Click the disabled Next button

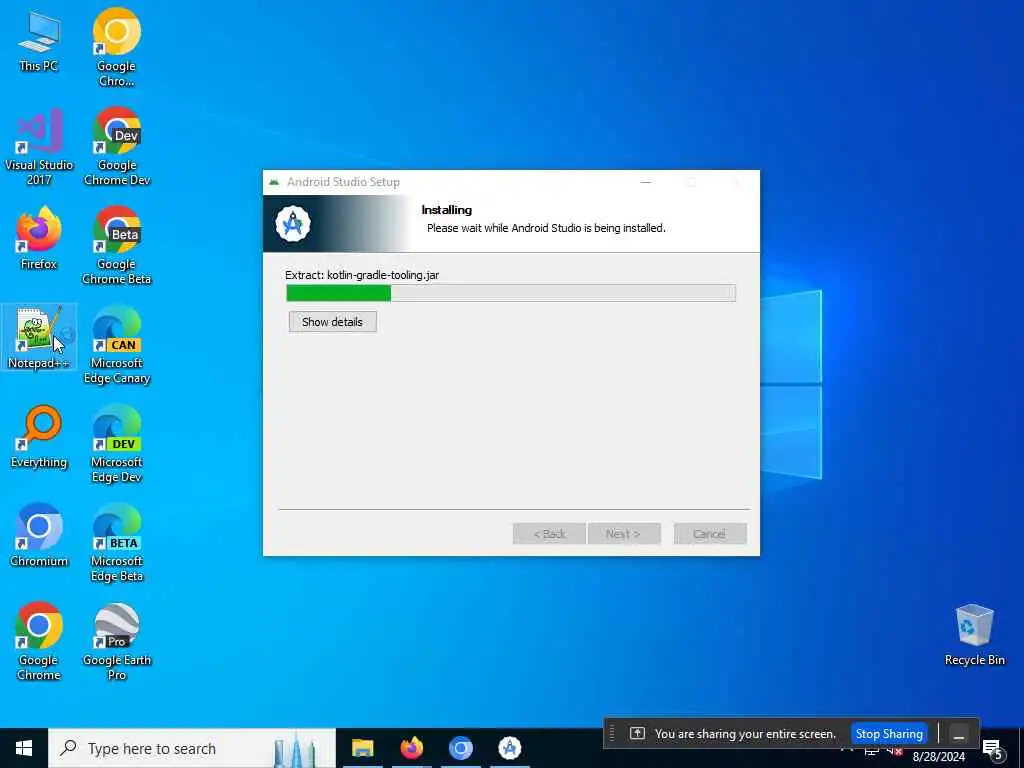click(624, 534)
